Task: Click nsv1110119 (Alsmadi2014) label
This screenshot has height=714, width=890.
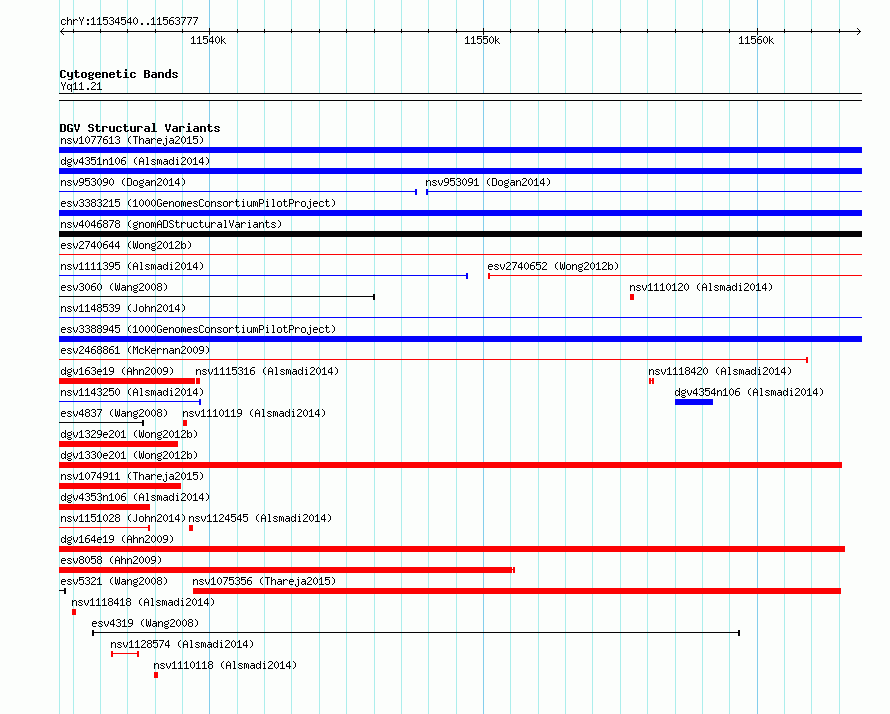Action: click(254, 413)
